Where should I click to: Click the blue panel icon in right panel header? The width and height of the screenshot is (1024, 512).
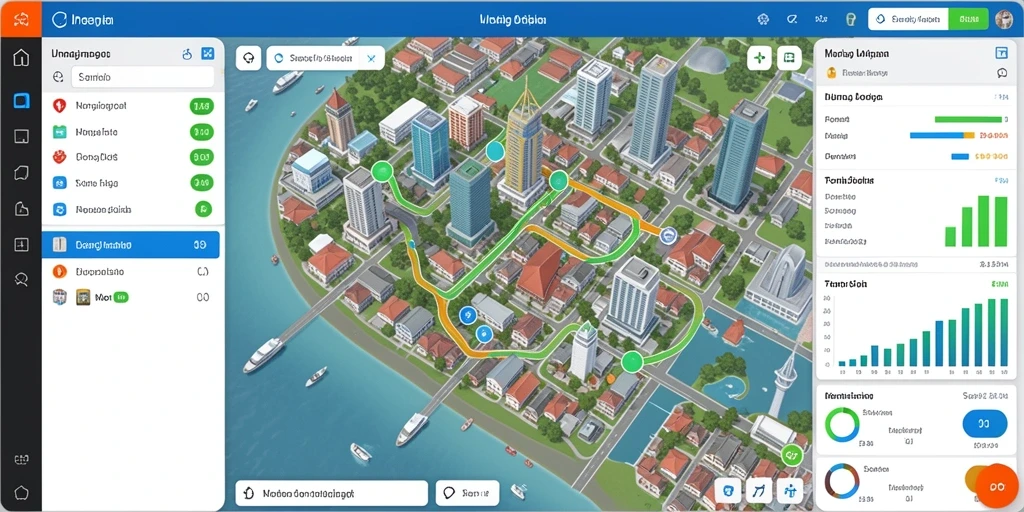point(1000,53)
